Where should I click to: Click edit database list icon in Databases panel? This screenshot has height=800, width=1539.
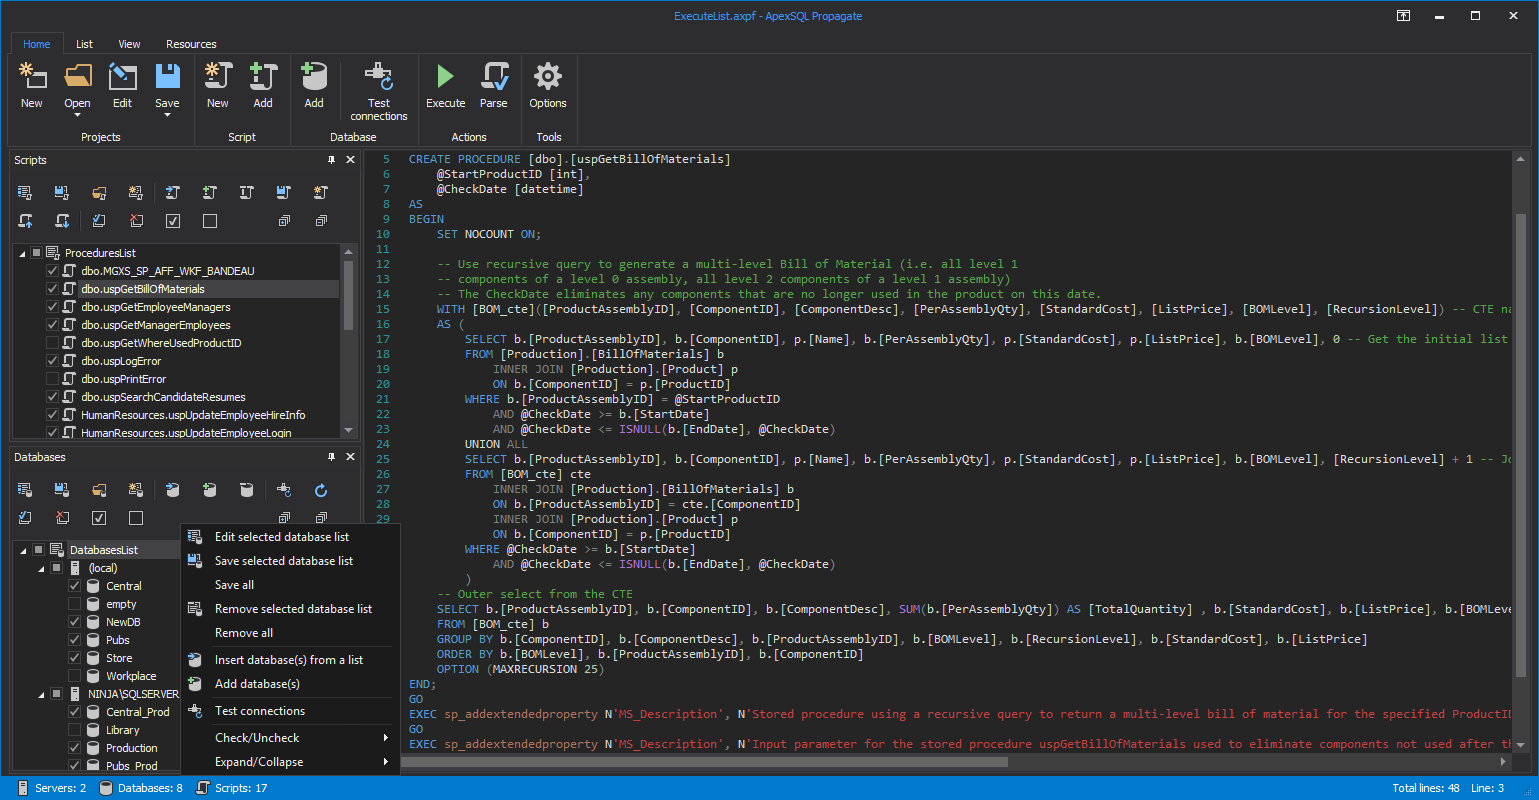pos(25,490)
